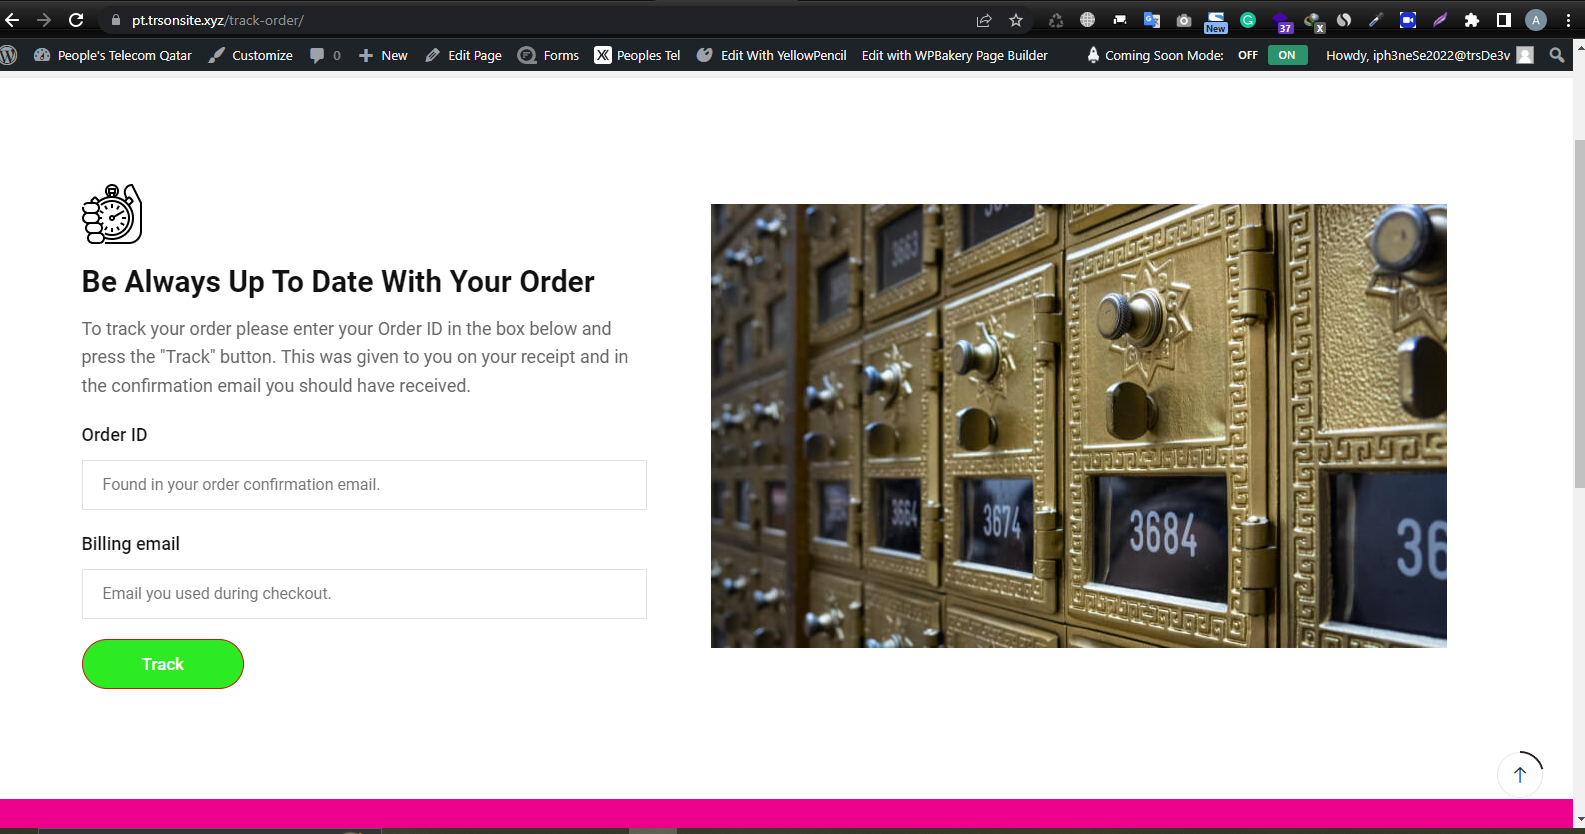The height and width of the screenshot is (834, 1585).
Task: Open Forms in the admin bar
Action: coord(548,55)
